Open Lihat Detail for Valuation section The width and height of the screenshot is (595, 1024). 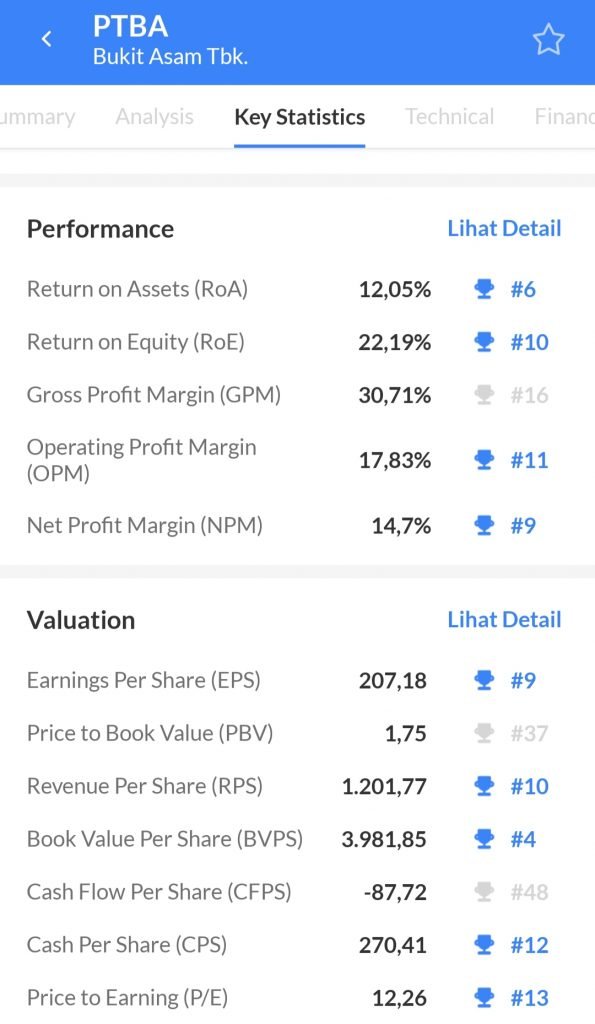pos(505,619)
